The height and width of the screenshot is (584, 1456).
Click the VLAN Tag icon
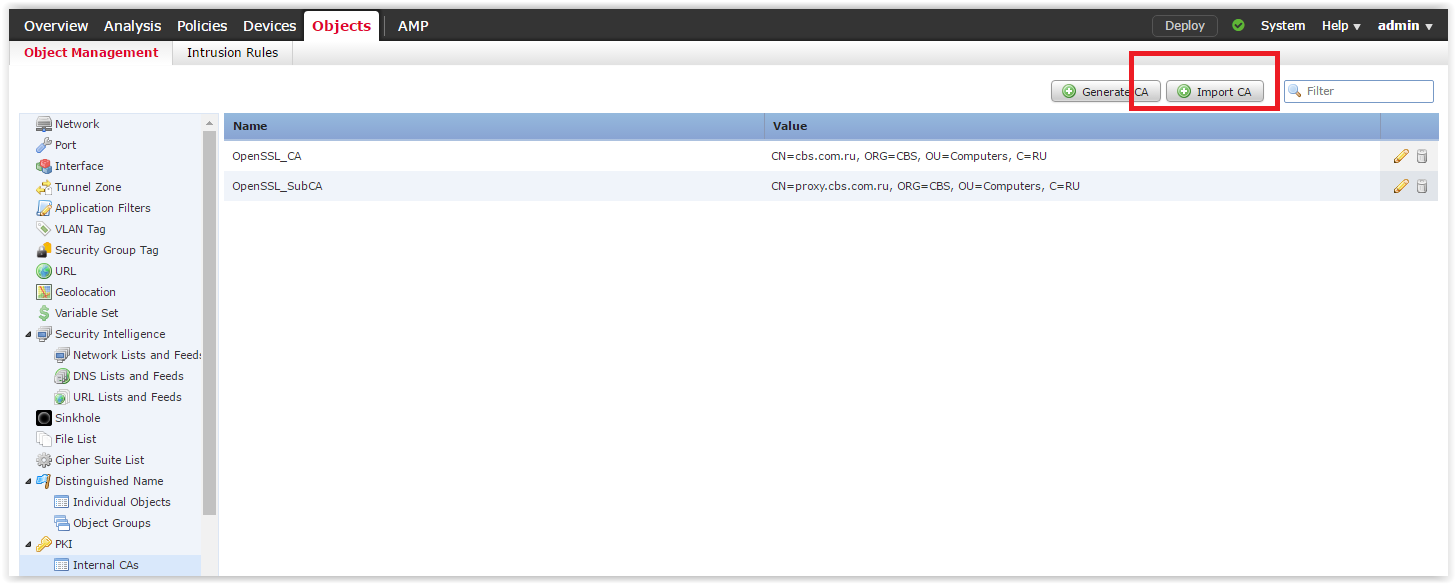44,229
